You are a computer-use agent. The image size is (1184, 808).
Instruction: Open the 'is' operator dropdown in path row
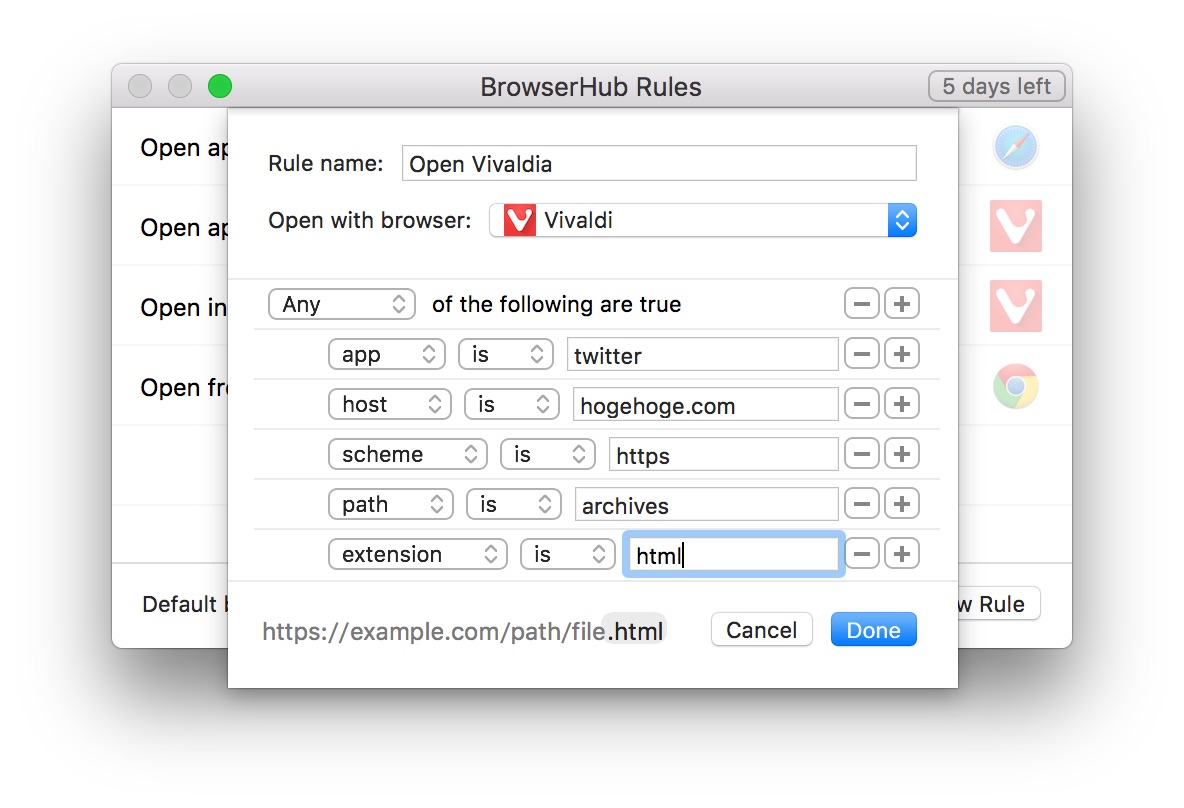point(513,504)
